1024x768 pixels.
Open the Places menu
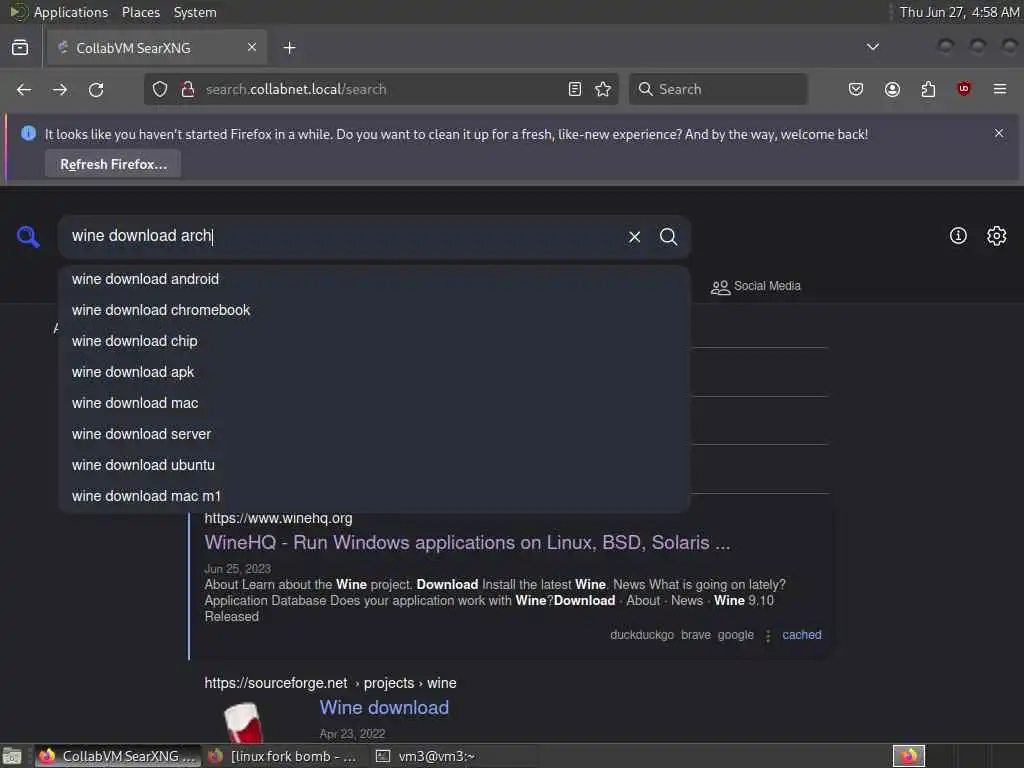coord(140,12)
